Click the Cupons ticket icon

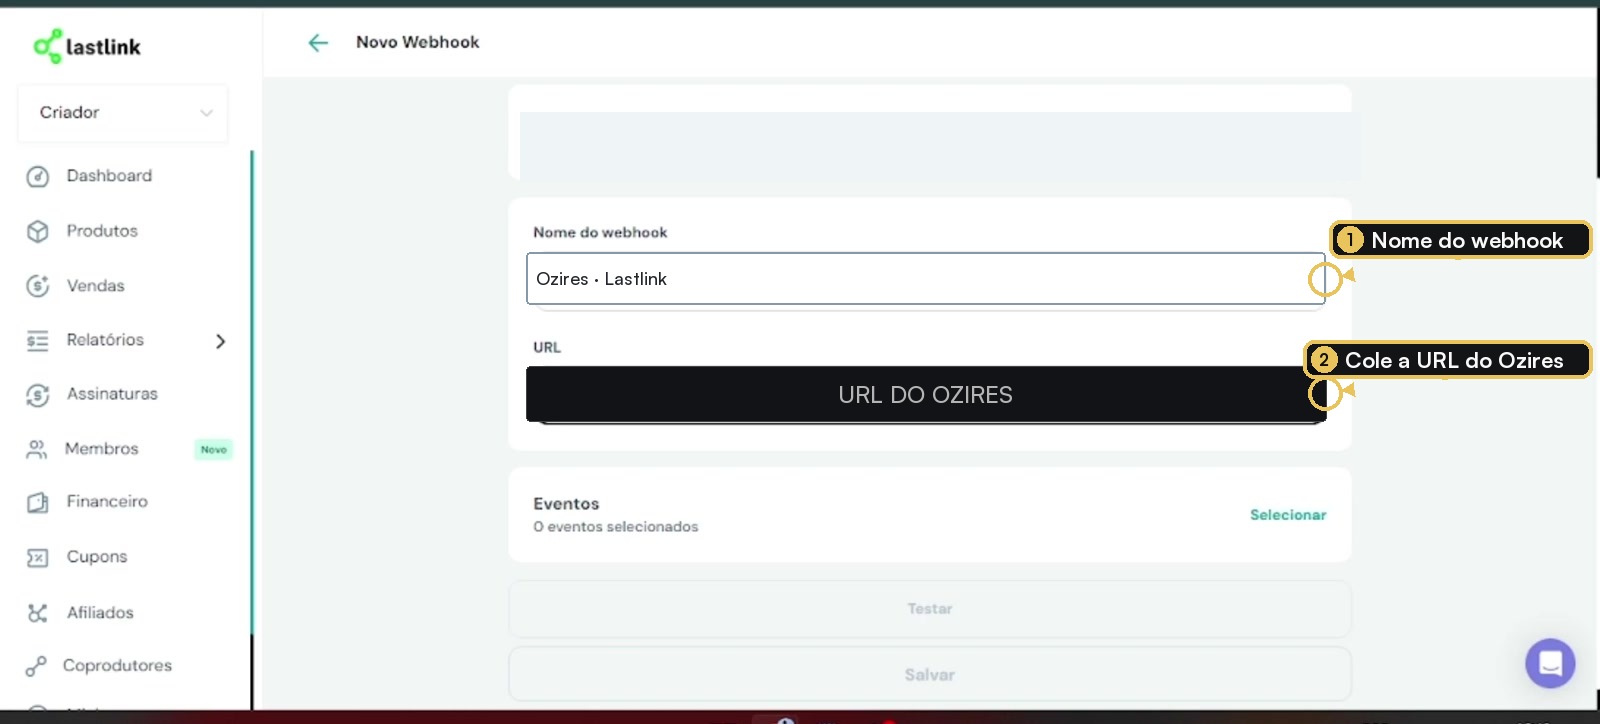pyautogui.click(x=38, y=558)
